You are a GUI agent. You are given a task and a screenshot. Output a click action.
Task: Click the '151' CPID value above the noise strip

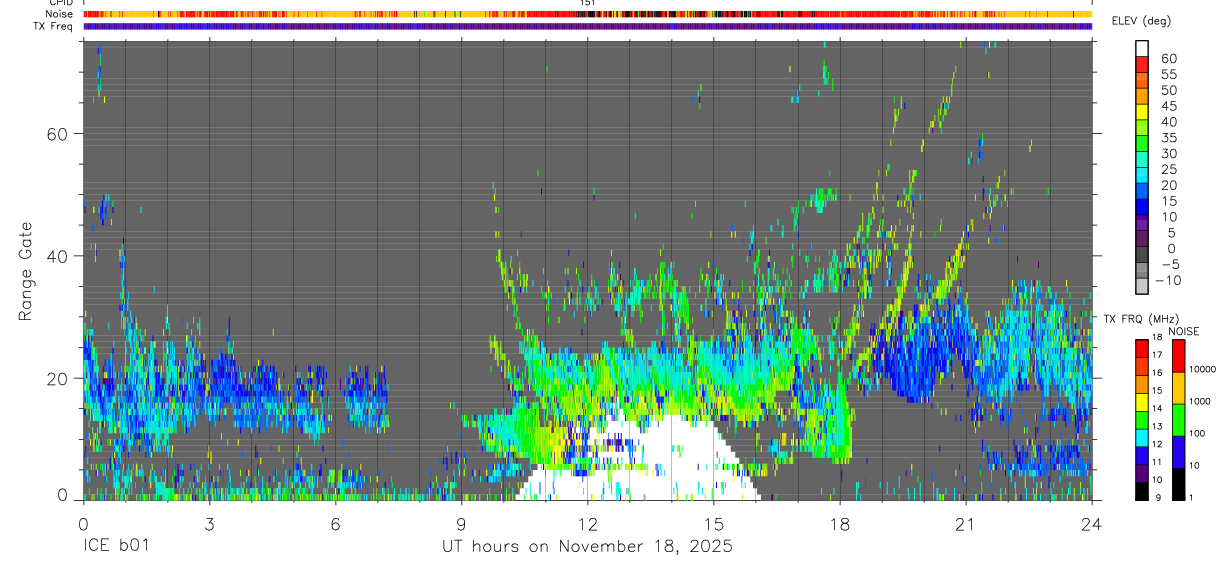[x=587, y=3]
